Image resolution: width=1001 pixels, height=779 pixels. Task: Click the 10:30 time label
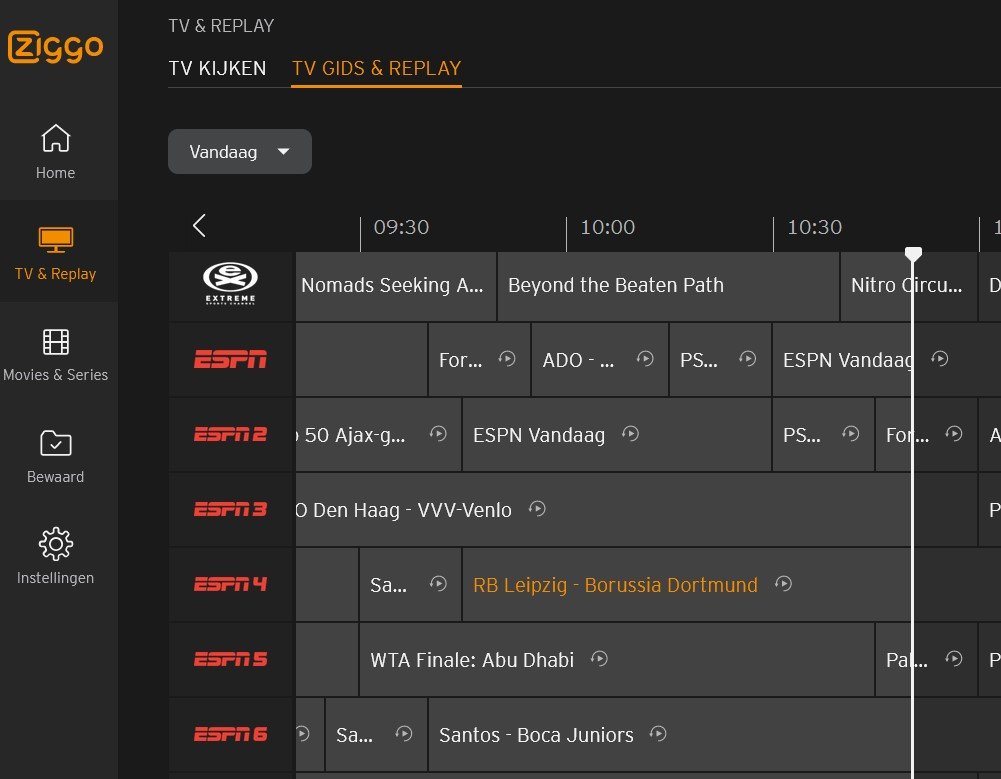(x=815, y=227)
